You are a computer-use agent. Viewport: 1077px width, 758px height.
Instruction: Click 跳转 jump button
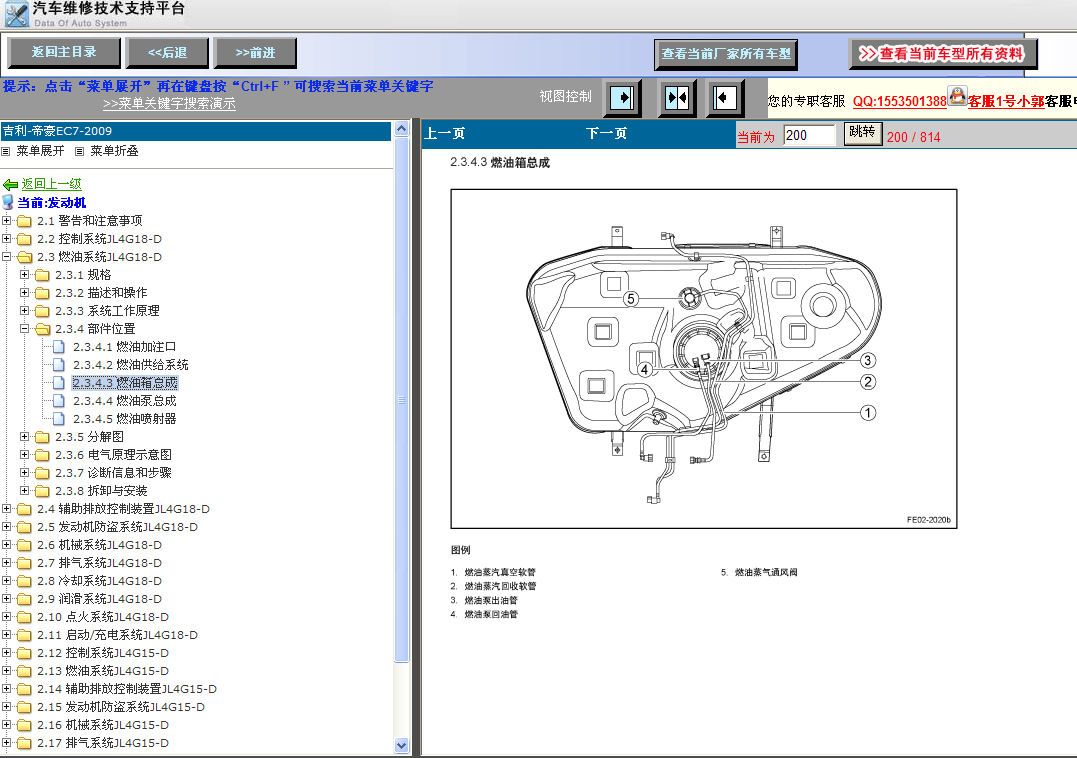point(863,133)
